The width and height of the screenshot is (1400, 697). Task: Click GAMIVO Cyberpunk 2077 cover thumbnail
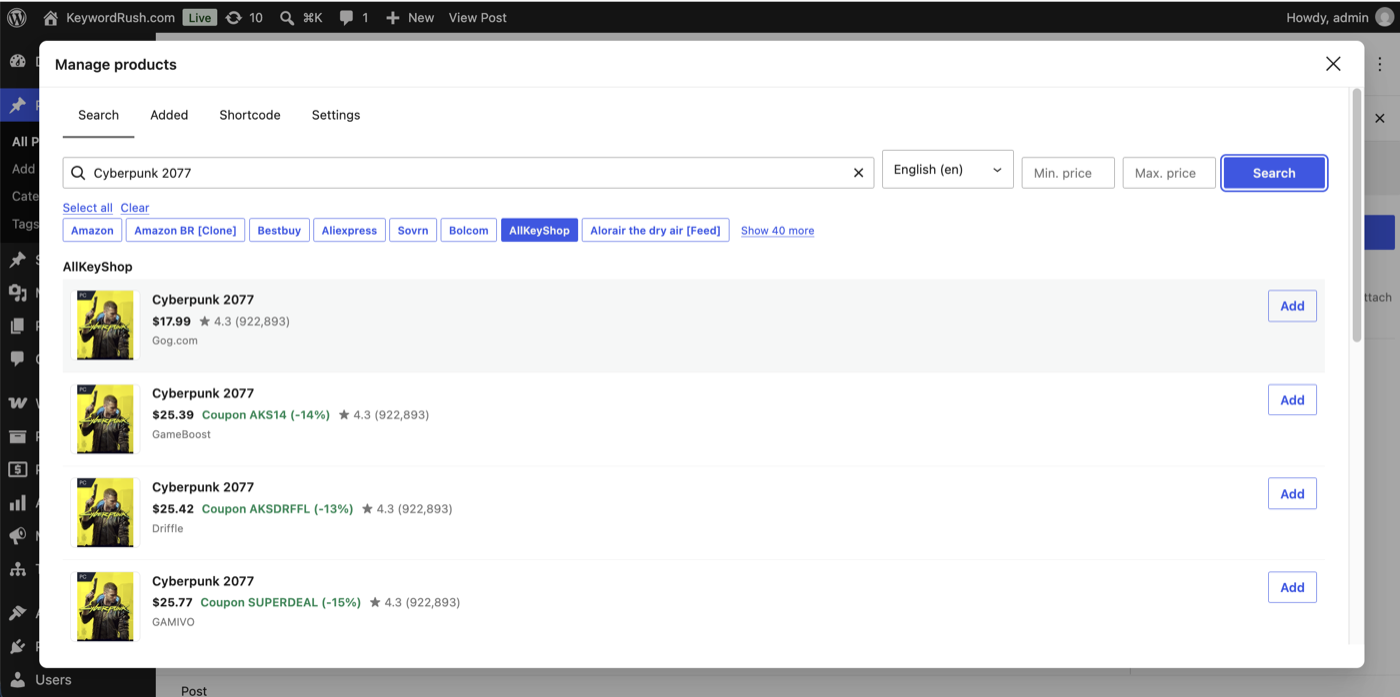(105, 606)
